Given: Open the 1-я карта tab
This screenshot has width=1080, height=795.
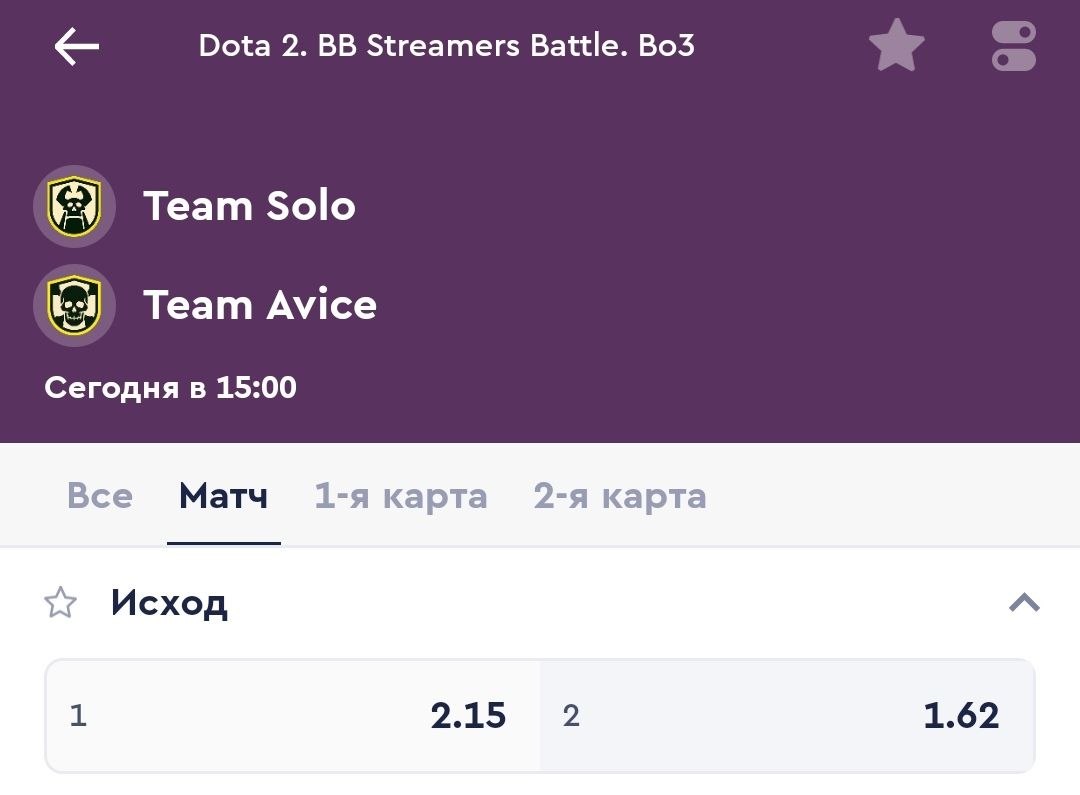Looking at the screenshot, I should (x=401, y=496).
